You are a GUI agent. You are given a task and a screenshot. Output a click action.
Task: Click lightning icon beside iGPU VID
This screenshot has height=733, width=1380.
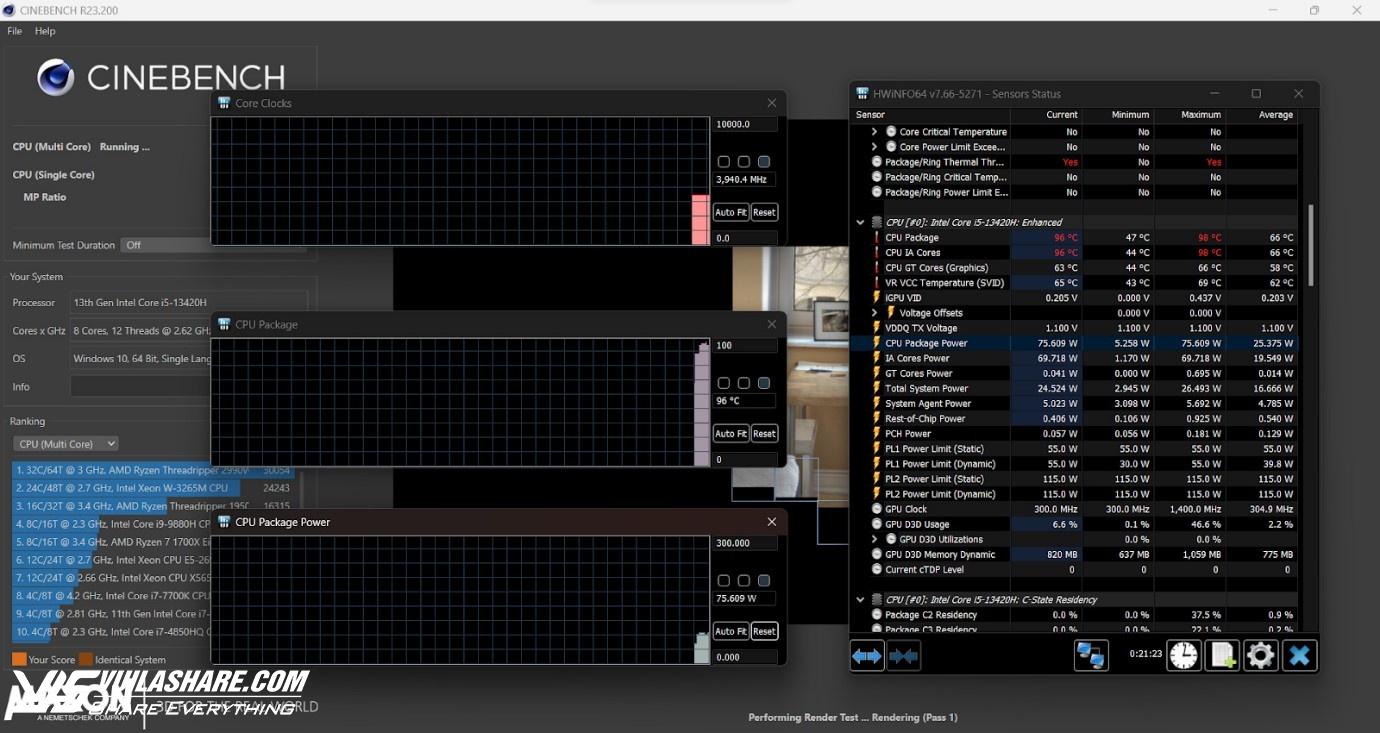877,298
